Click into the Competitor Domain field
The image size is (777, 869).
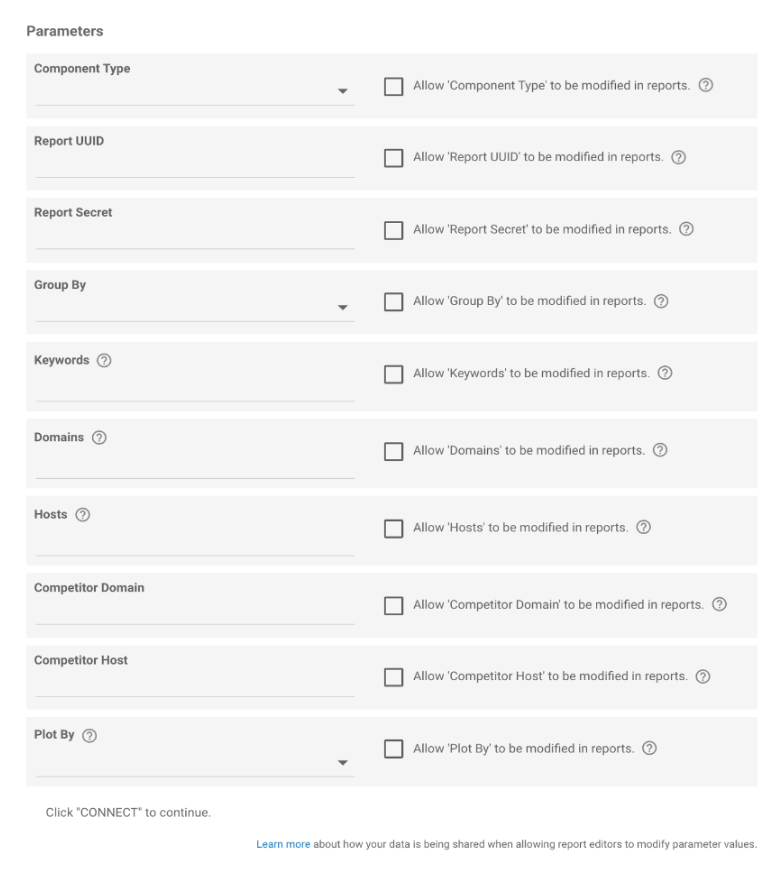click(194, 612)
